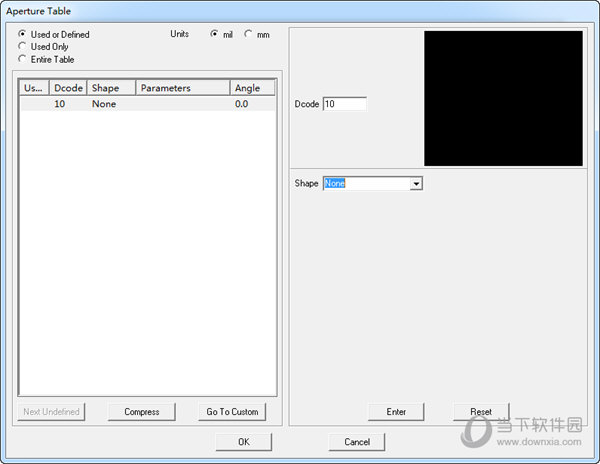600x464 pixels.
Task: Dismiss the dialog with Cancel
Action: tap(357, 442)
